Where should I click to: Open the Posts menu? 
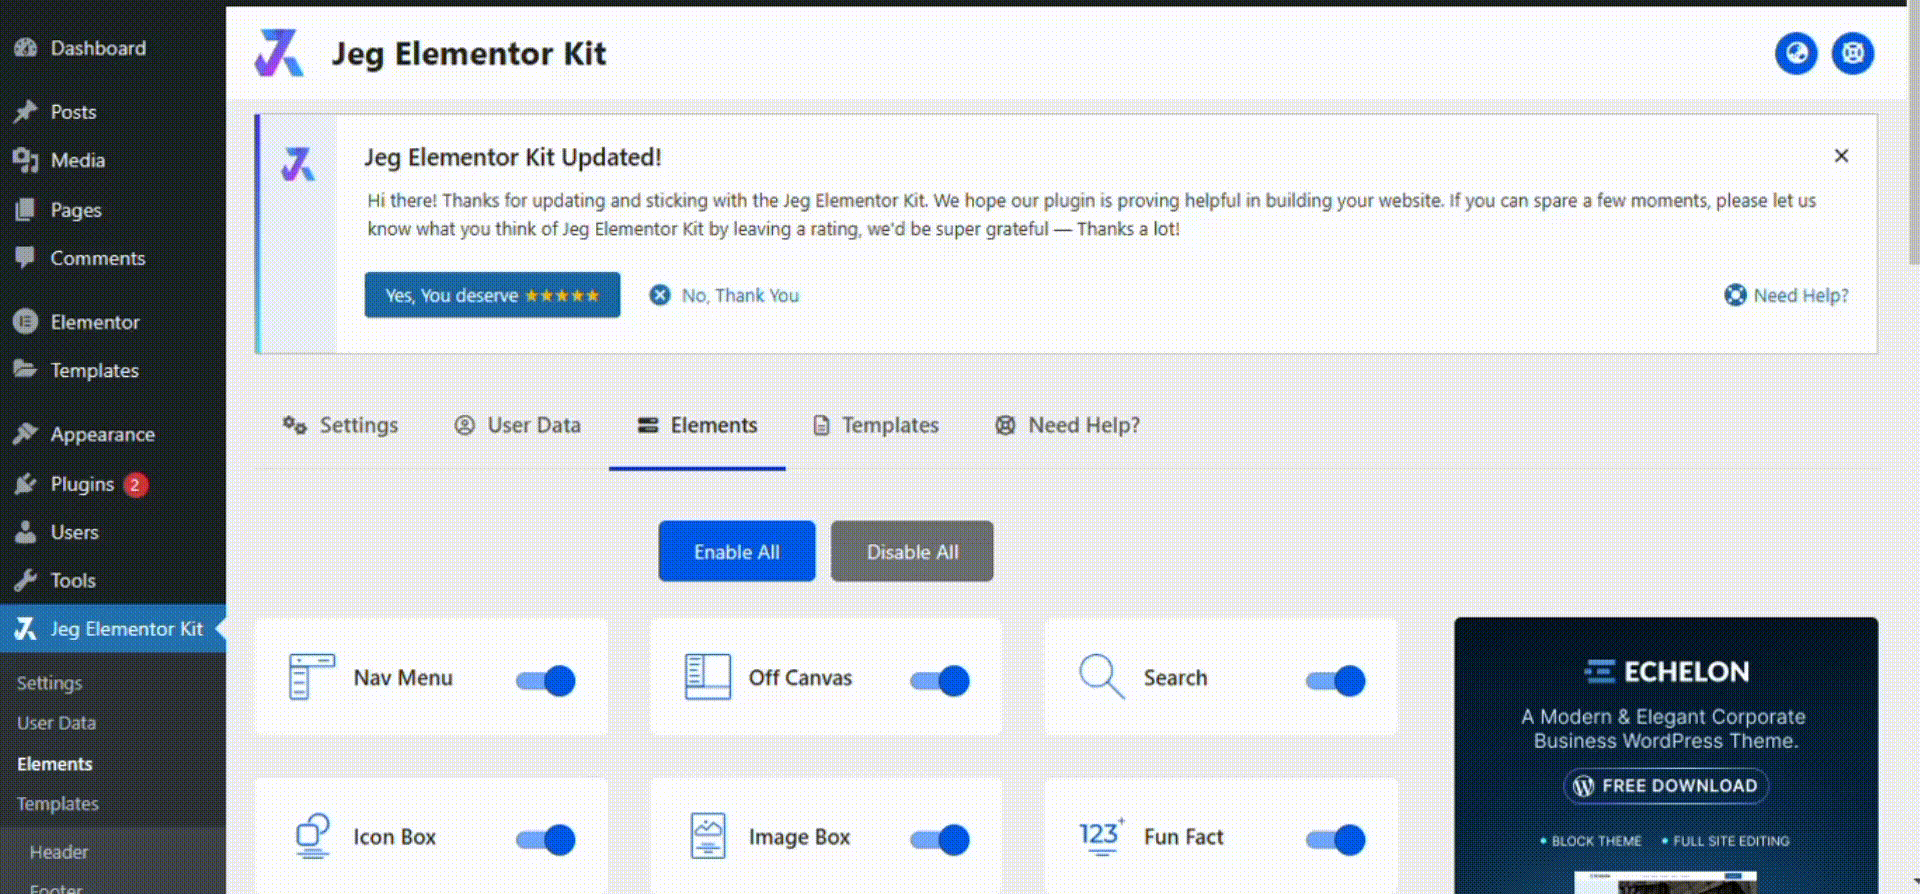(x=74, y=112)
